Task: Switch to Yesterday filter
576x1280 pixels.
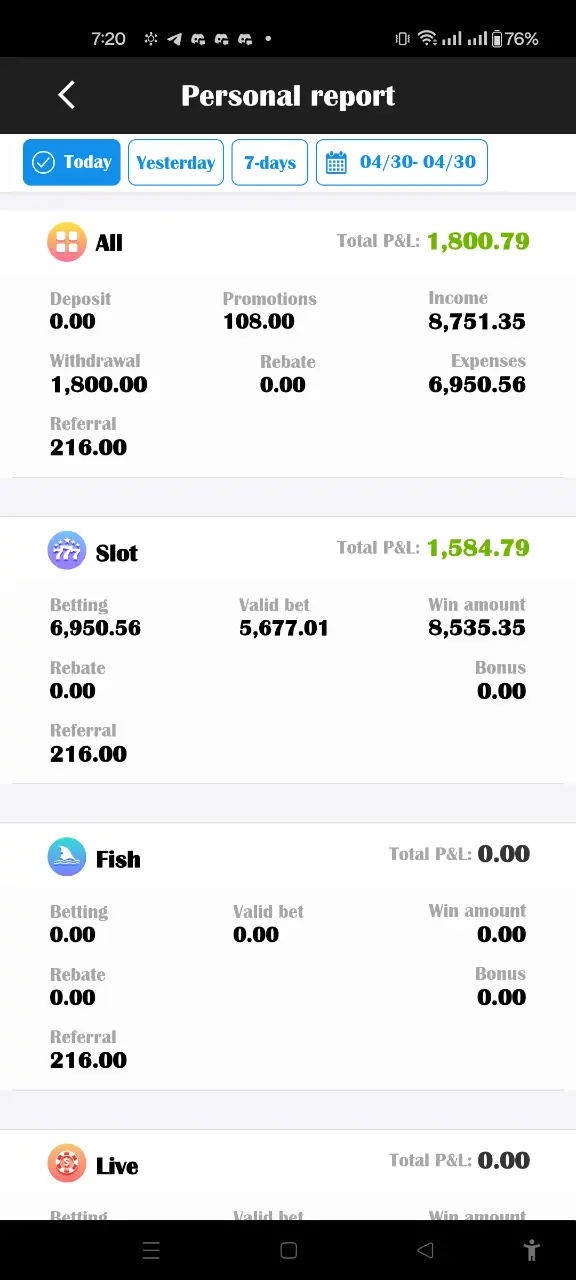Action: click(176, 162)
